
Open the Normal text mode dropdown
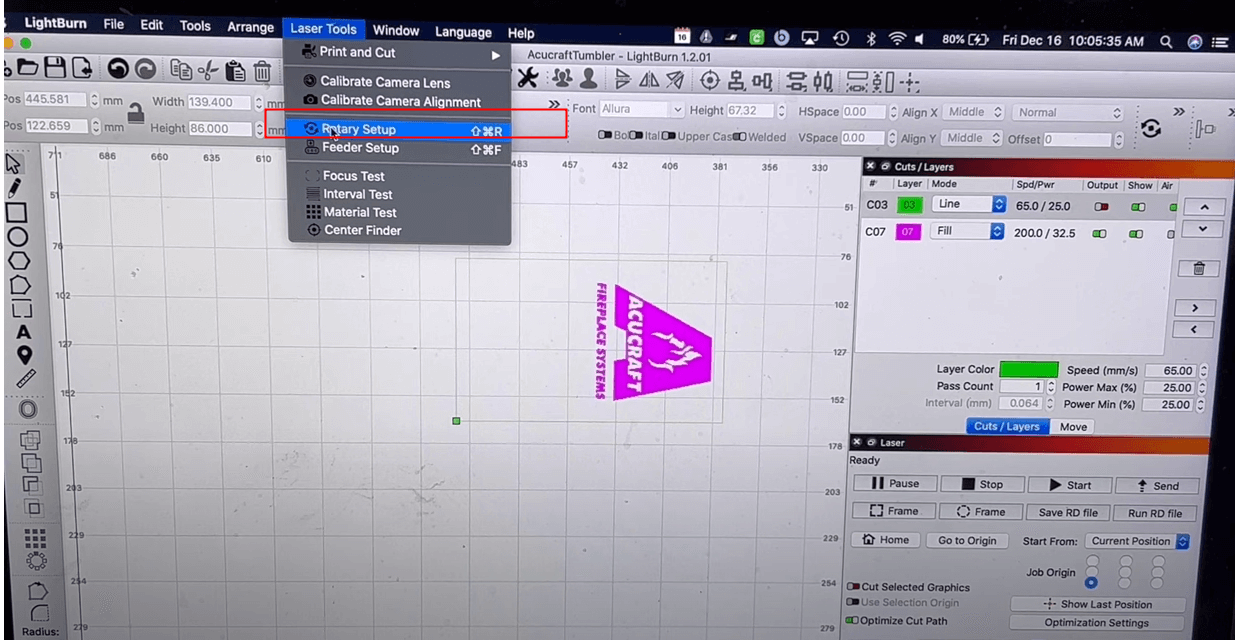point(1069,113)
